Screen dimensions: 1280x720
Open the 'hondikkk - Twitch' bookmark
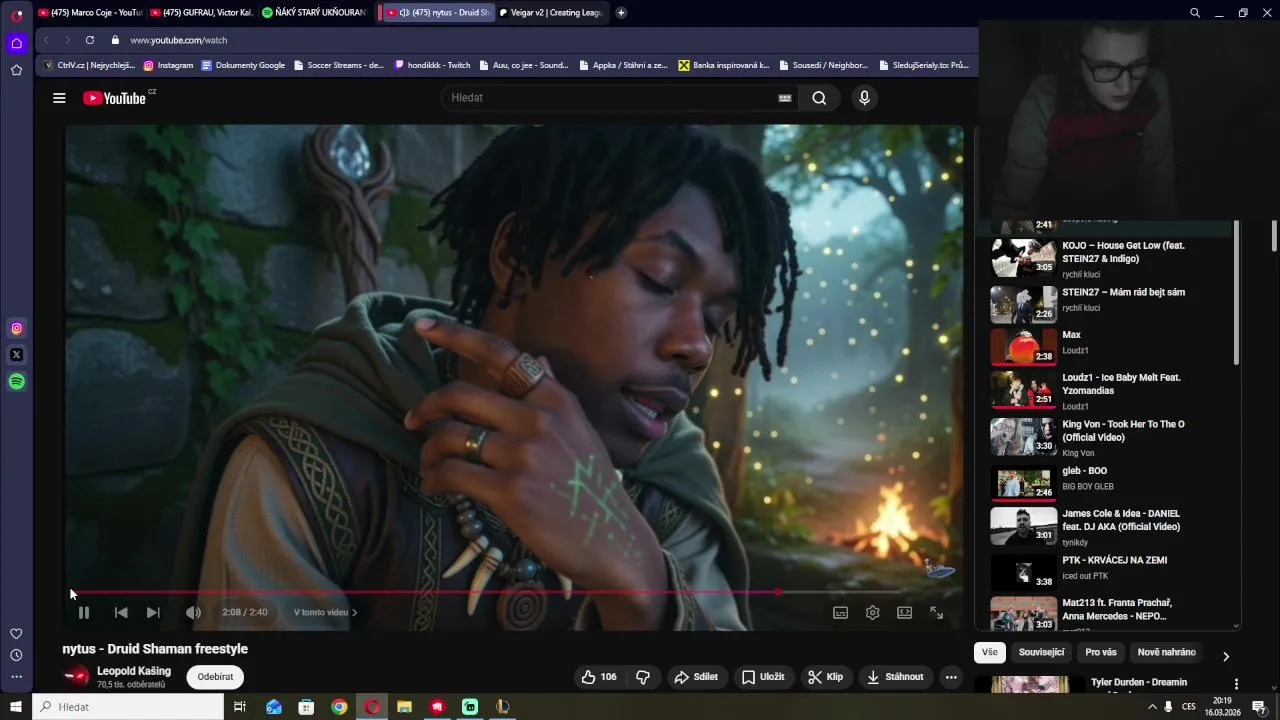click(x=432, y=65)
